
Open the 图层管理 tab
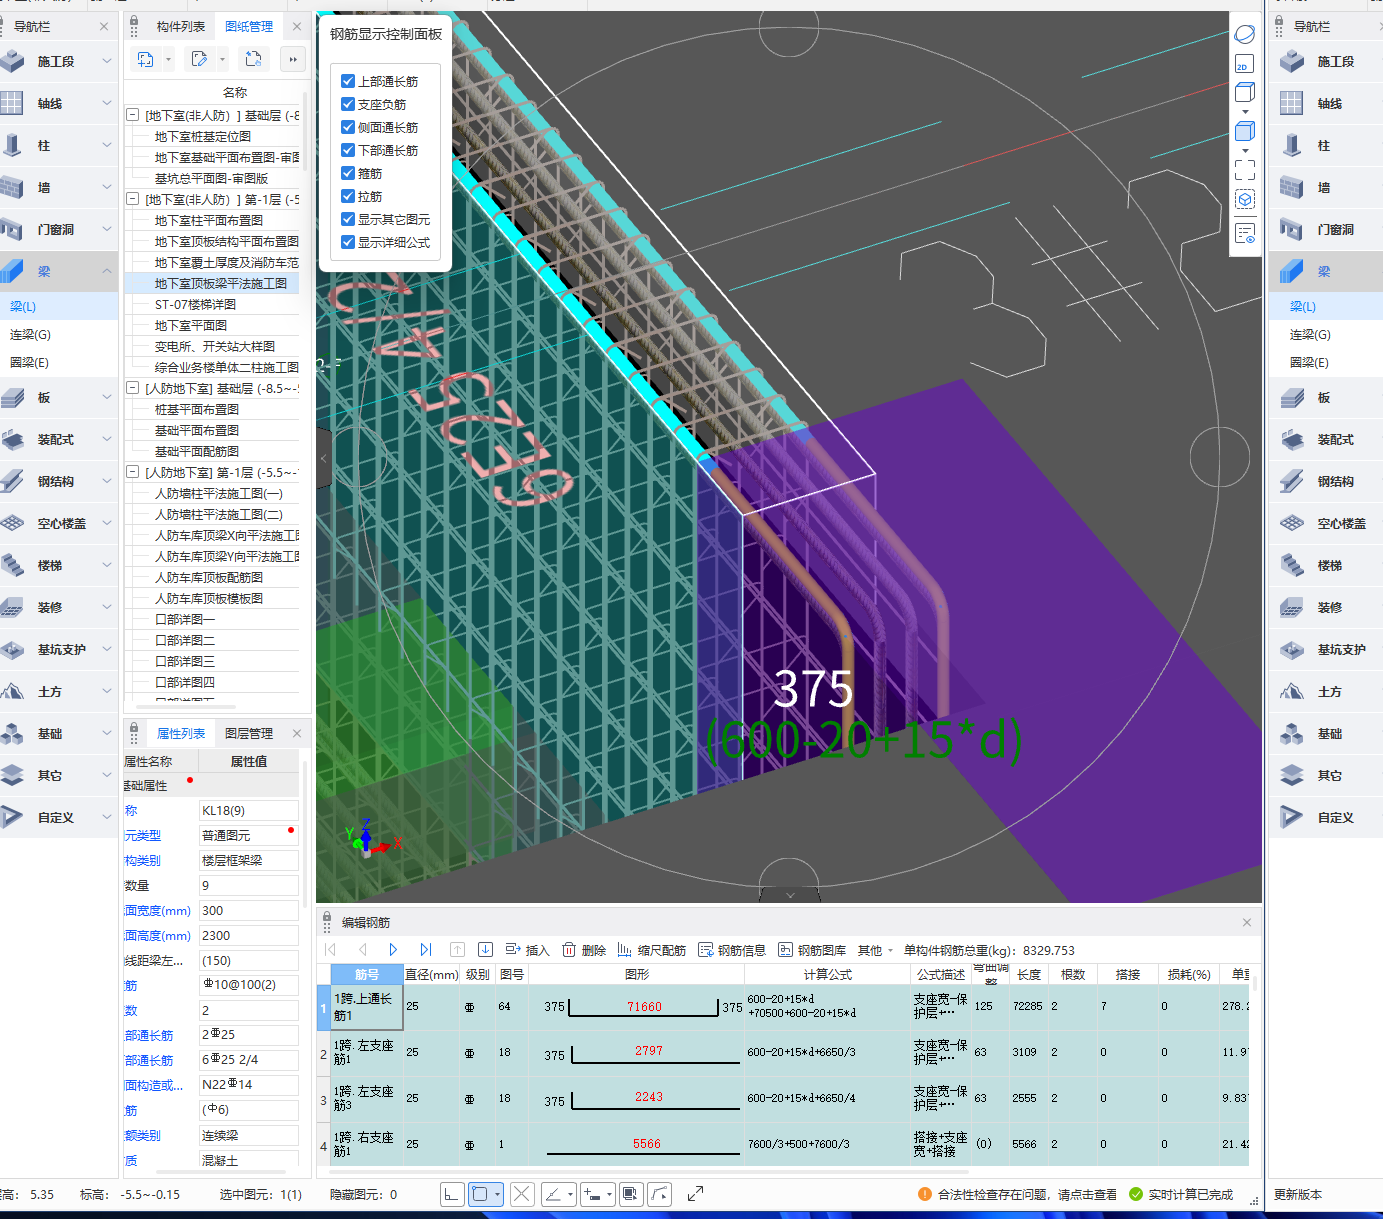[x=248, y=734]
